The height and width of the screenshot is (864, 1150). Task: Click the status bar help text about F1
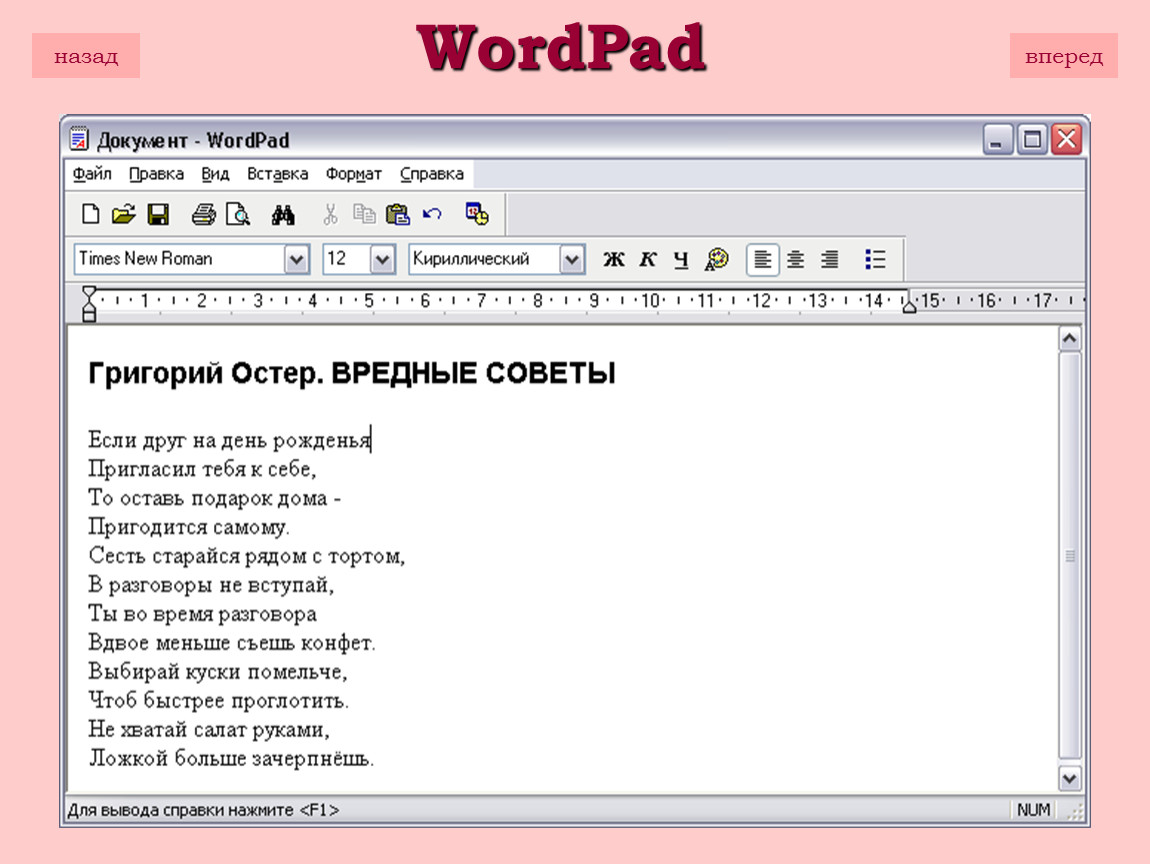203,810
